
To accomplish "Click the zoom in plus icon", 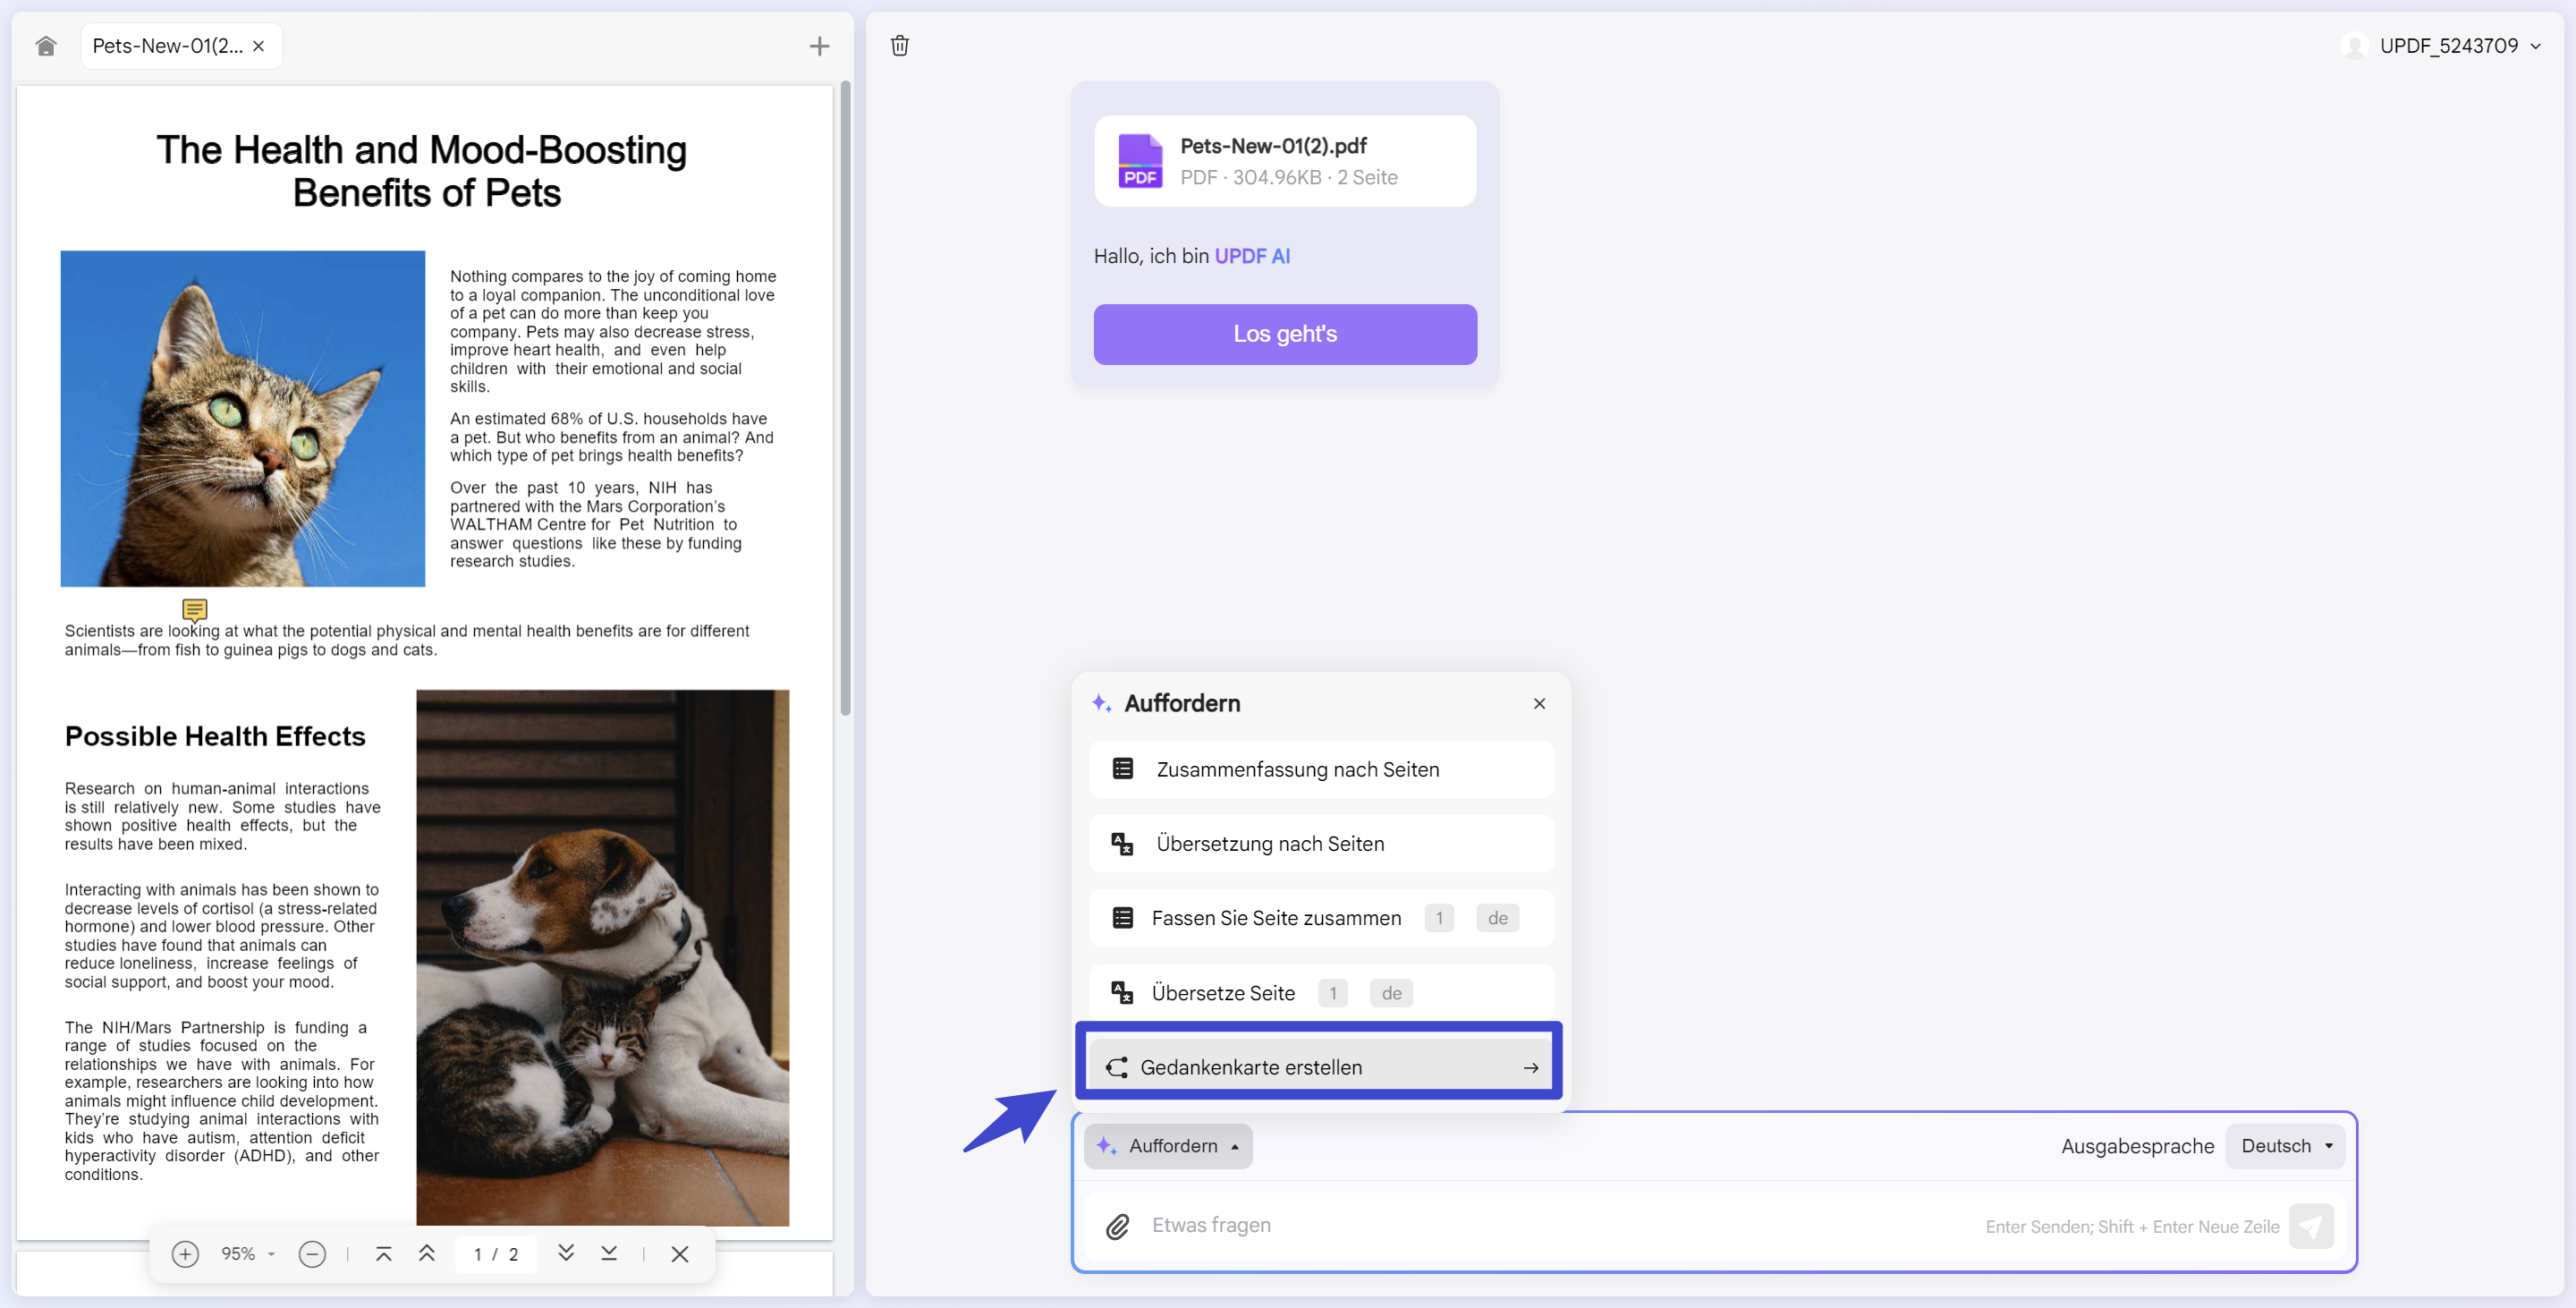I will coord(185,1254).
